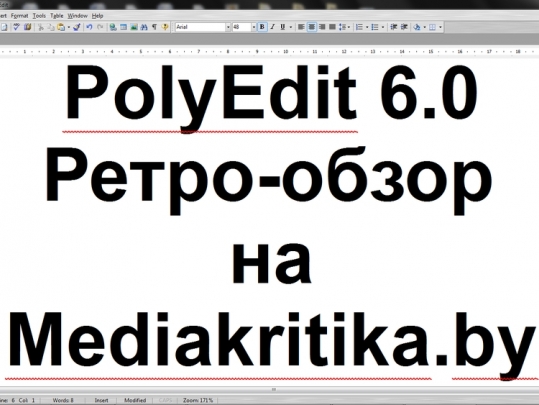The width and height of the screenshot is (539, 405).
Task: Copy selection using the copy icon
Action: [51, 27]
